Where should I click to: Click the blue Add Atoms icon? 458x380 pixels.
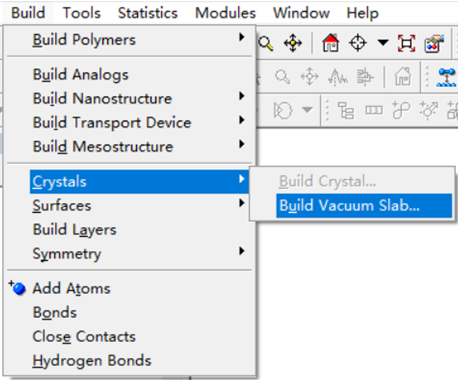point(17,288)
